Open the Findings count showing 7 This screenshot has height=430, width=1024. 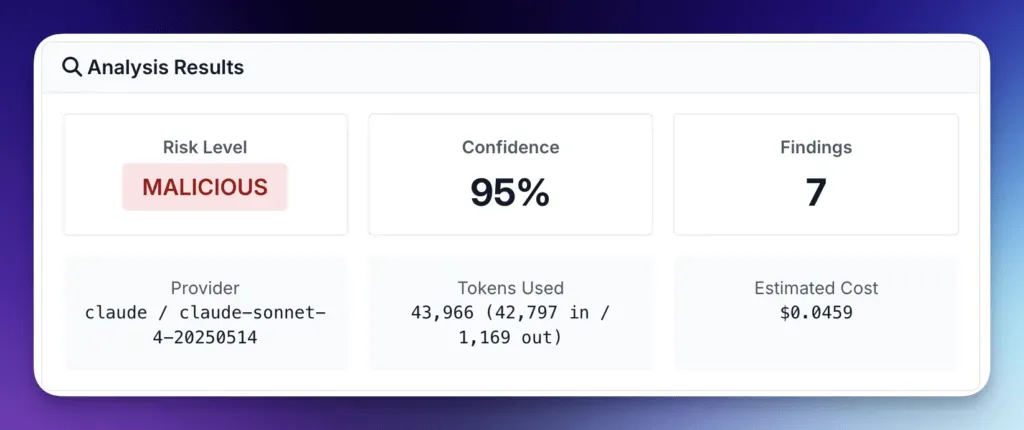pyautogui.click(x=816, y=192)
